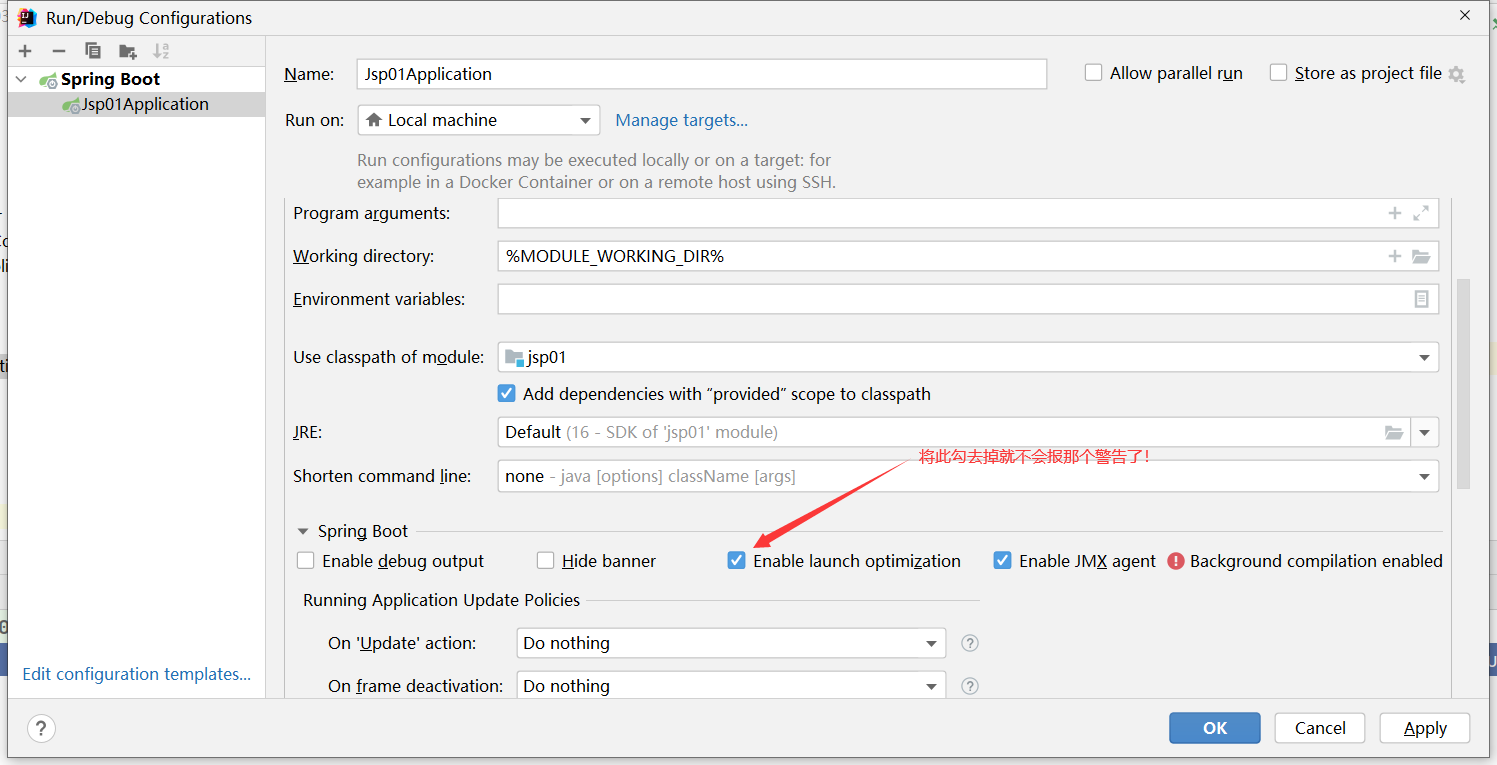1497x765 pixels.
Task: Show help for On 'Update' action
Action: pyautogui.click(x=969, y=643)
